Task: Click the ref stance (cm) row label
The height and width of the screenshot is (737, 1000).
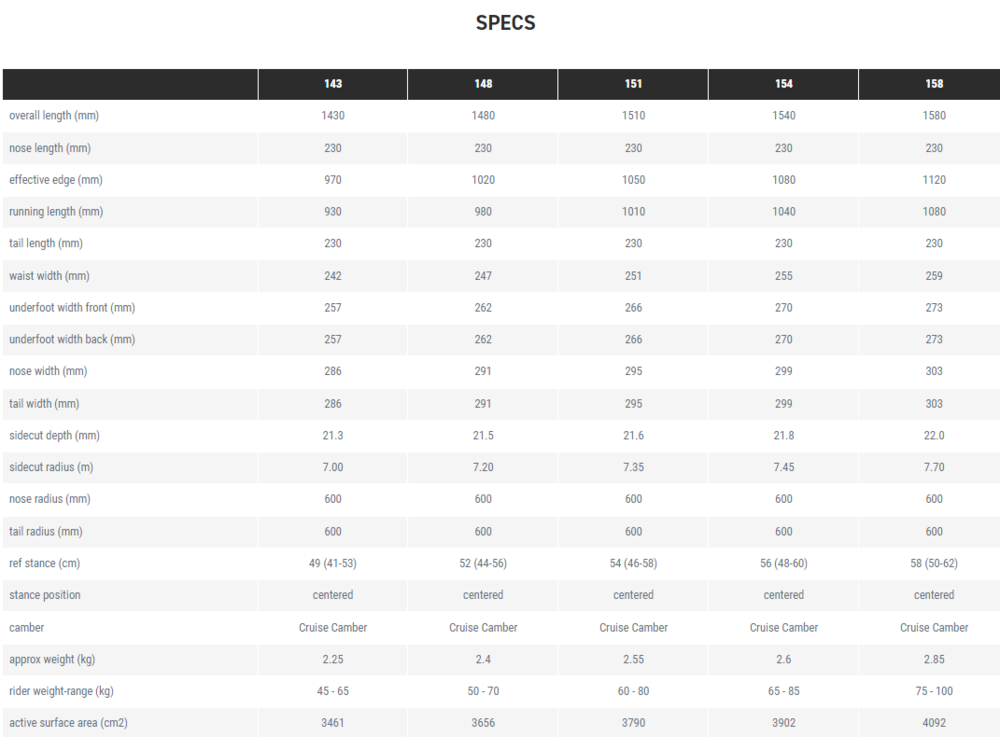Action: pos(45,563)
